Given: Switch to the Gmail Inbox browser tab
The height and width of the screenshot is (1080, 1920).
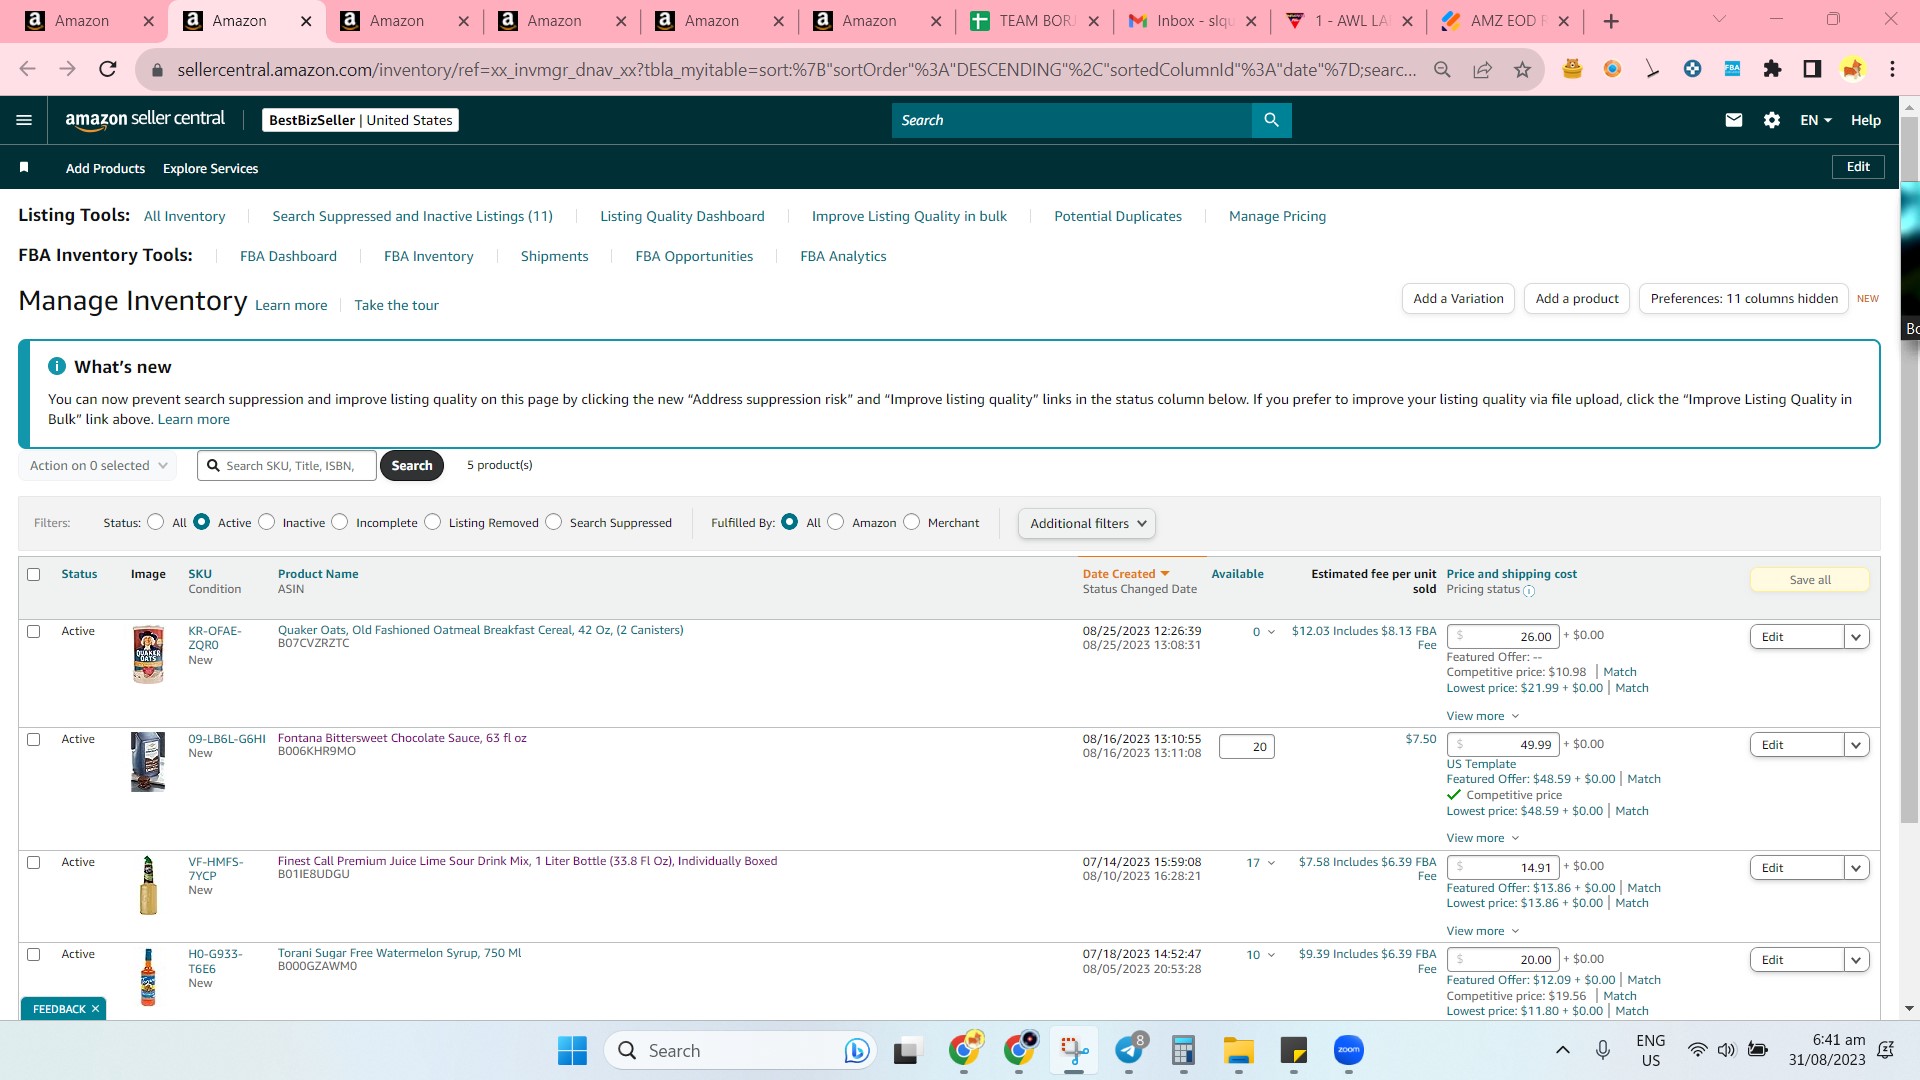Looking at the screenshot, I should (1193, 21).
